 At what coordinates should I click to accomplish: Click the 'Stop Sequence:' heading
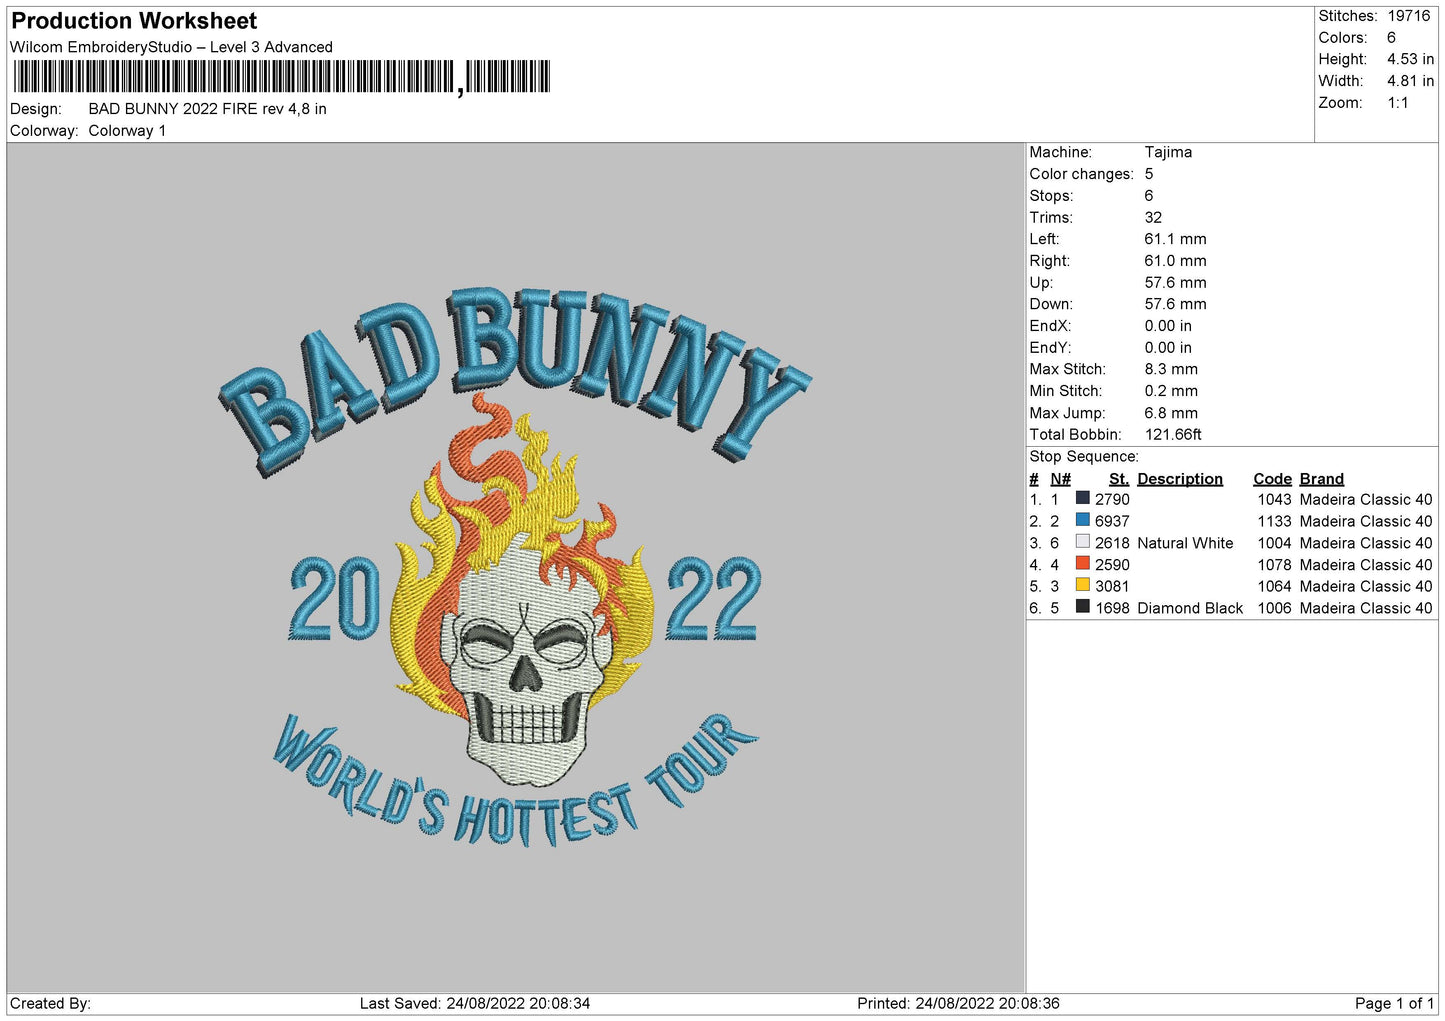[x=1084, y=456]
